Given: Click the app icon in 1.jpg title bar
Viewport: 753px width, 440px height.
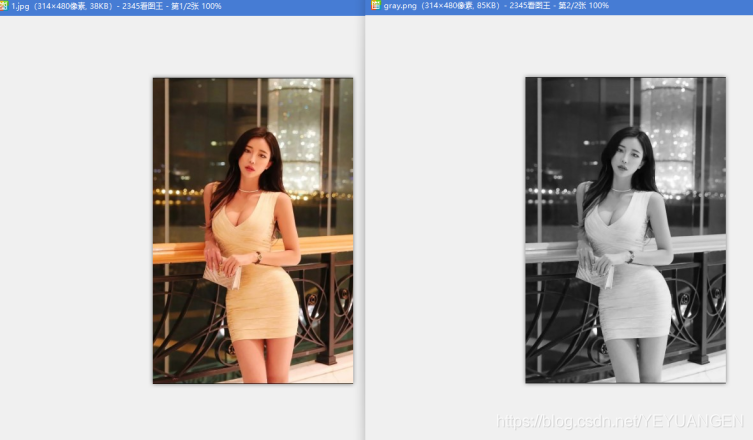Looking at the screenshot, I should tap(5, 6).
